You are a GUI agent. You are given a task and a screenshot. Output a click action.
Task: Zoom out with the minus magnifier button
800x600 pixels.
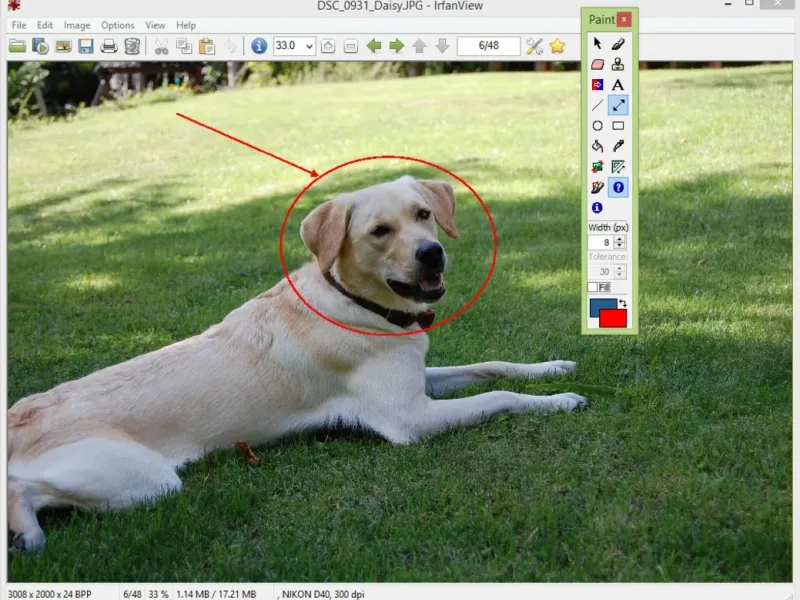[351, 46]
